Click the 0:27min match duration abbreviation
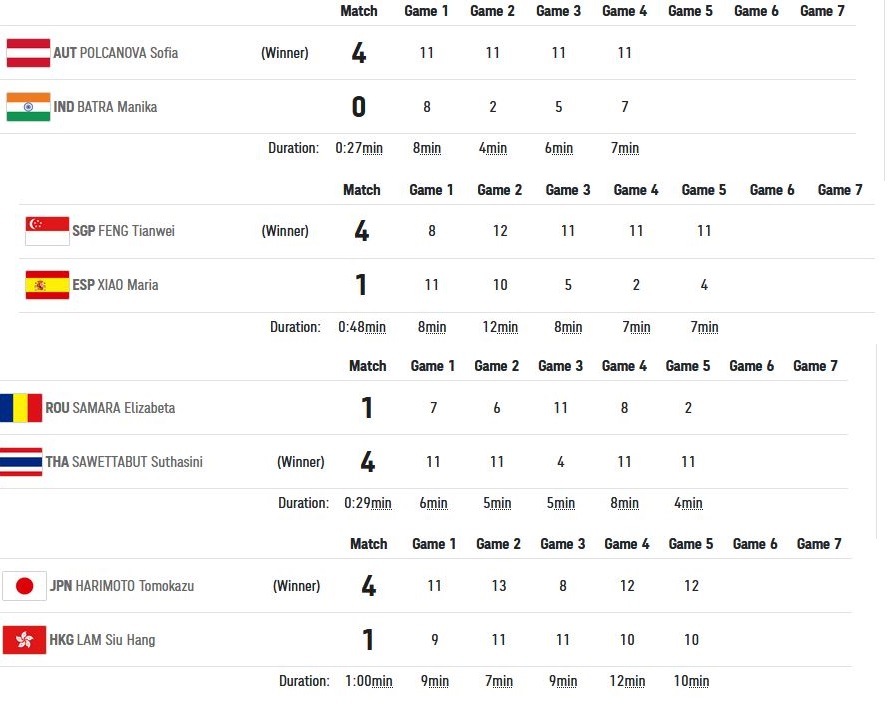Image resolution: width=888 pixels, height=705 pixels. 359,148
